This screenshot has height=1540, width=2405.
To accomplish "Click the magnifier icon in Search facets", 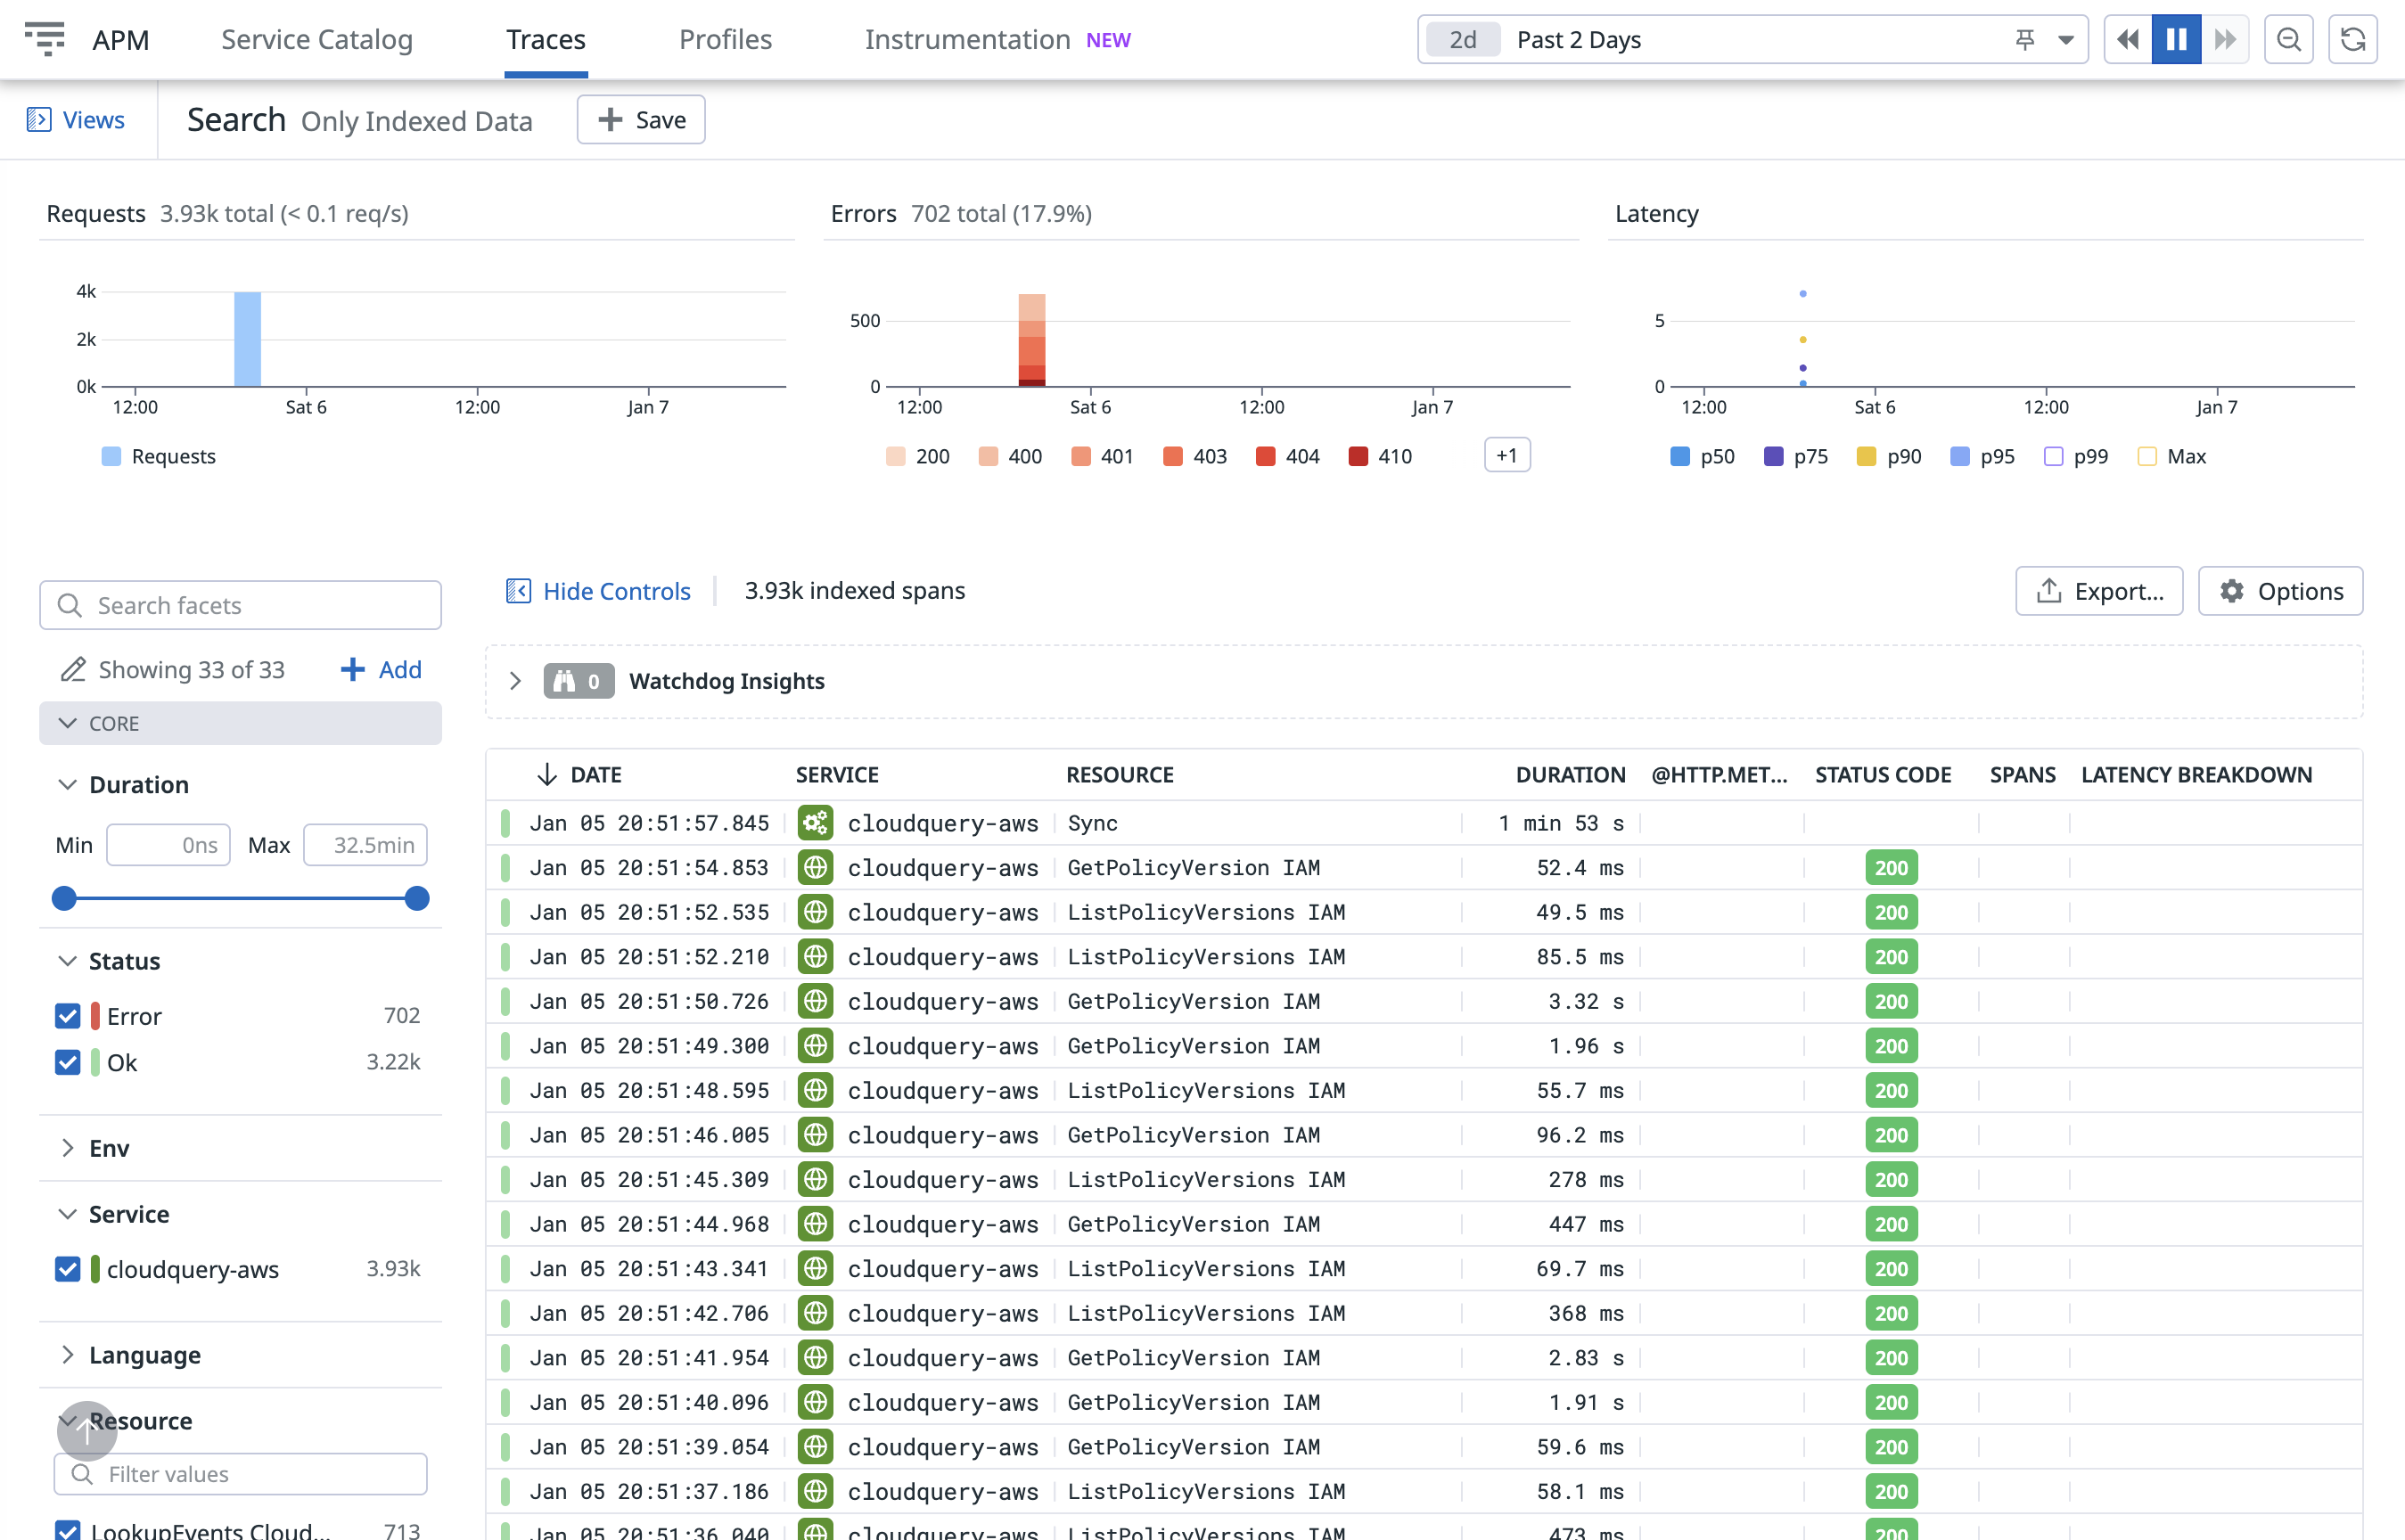I will [x=69, y=605].
